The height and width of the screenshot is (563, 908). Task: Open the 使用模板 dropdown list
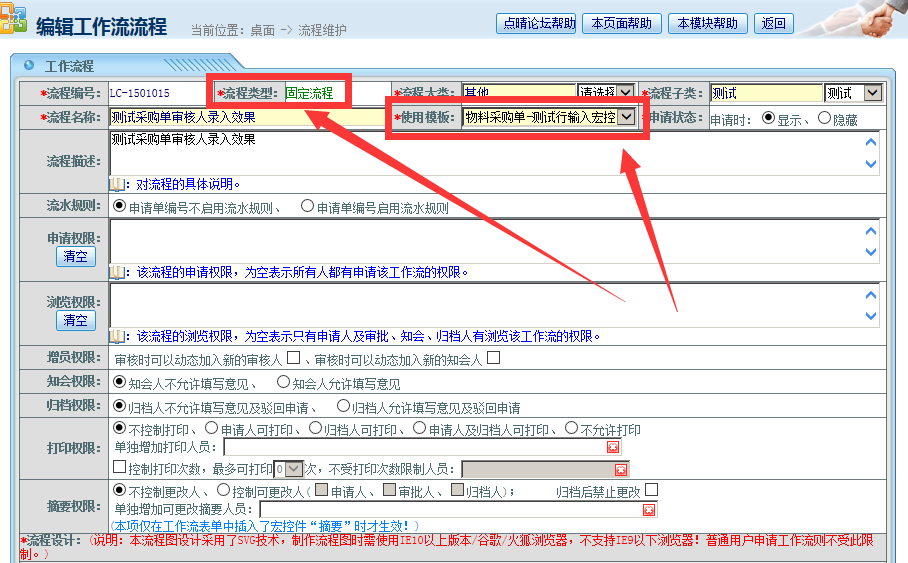pos(626,117)
